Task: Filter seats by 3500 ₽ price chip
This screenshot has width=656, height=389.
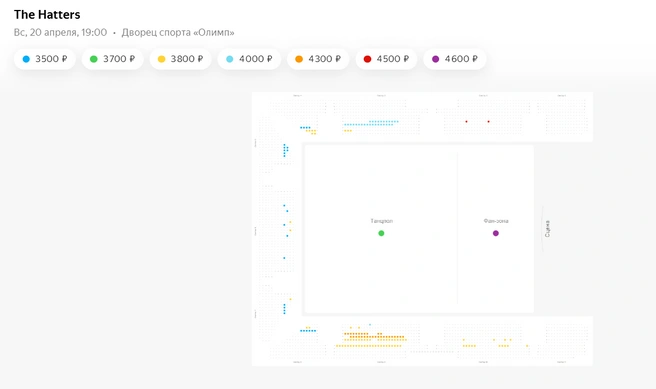Action: [x=45, y=59]
